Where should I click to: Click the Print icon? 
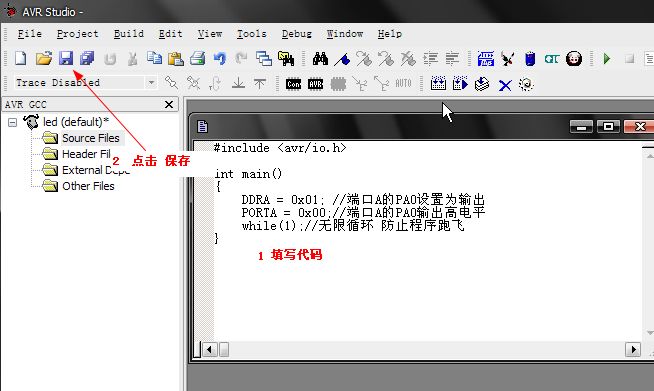(x=198, y=58)
